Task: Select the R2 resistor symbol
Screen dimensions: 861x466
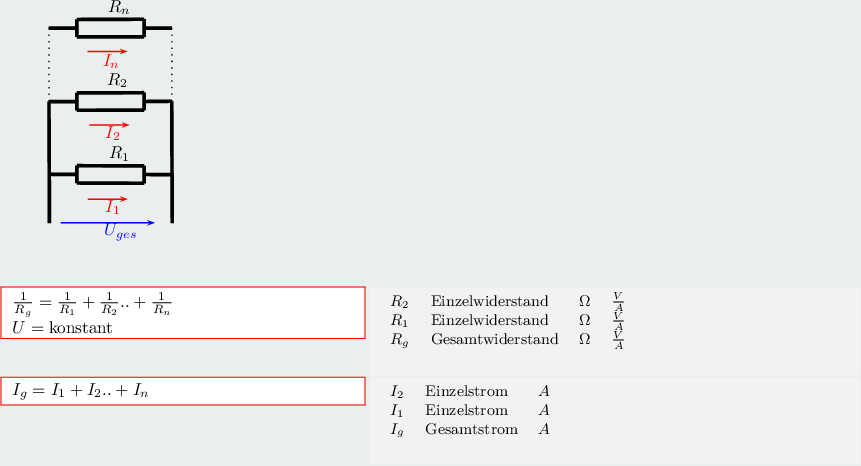Action: [x=110, y=102]
